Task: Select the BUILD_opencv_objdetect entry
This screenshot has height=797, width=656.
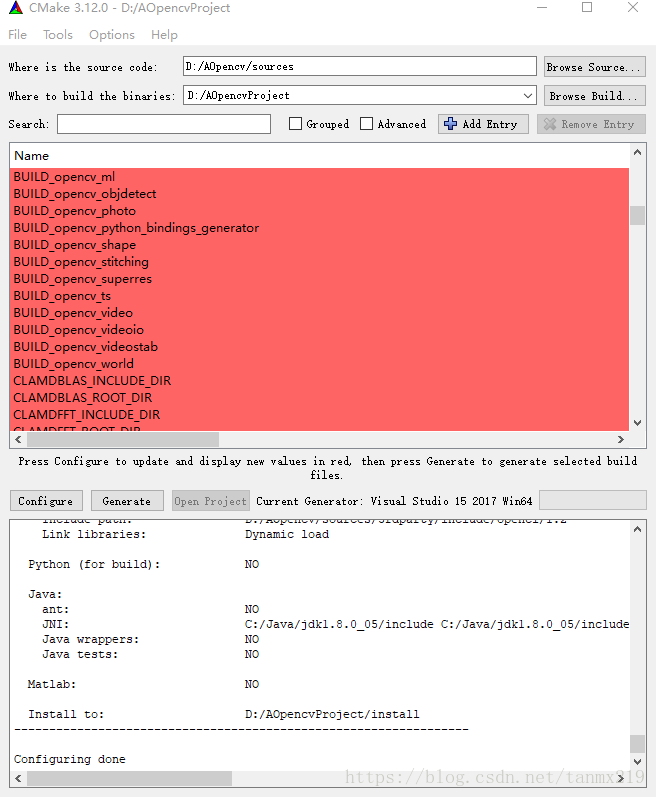Action: (x=319, y=194)
